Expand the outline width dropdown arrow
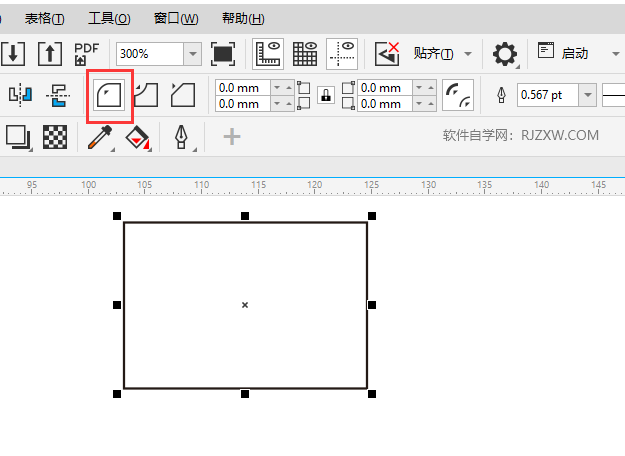This screenshot has height=456, width=625. click(588, 95)
